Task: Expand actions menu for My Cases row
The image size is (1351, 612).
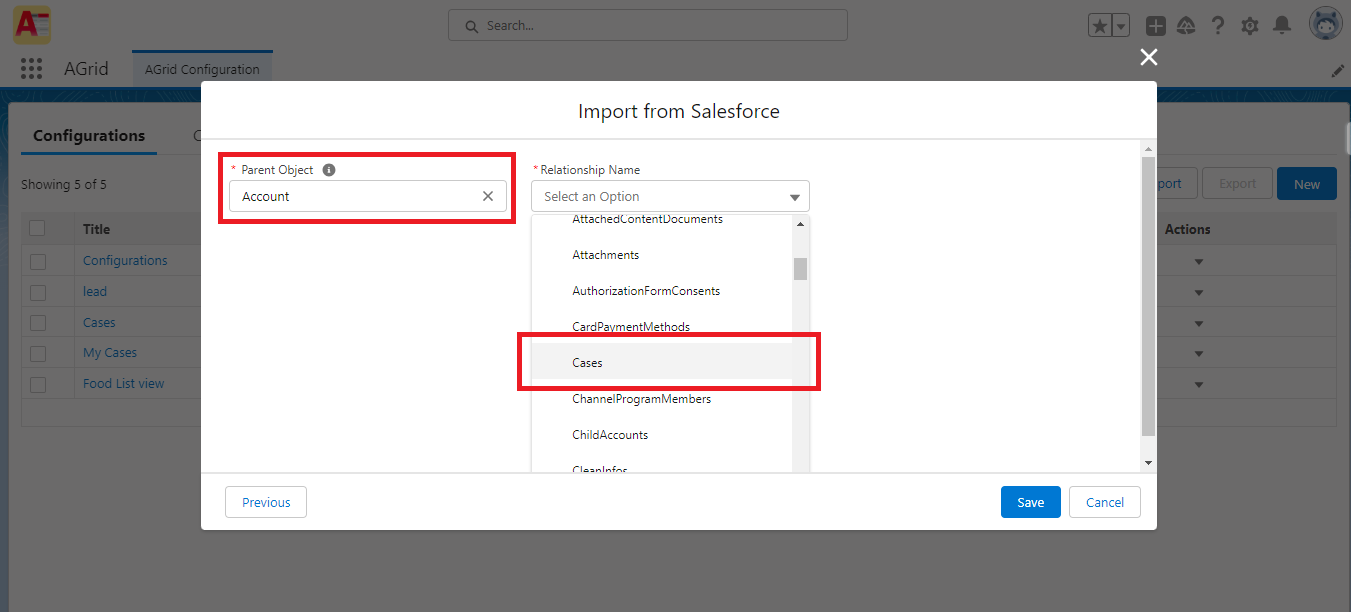Action: (1199, 354)
